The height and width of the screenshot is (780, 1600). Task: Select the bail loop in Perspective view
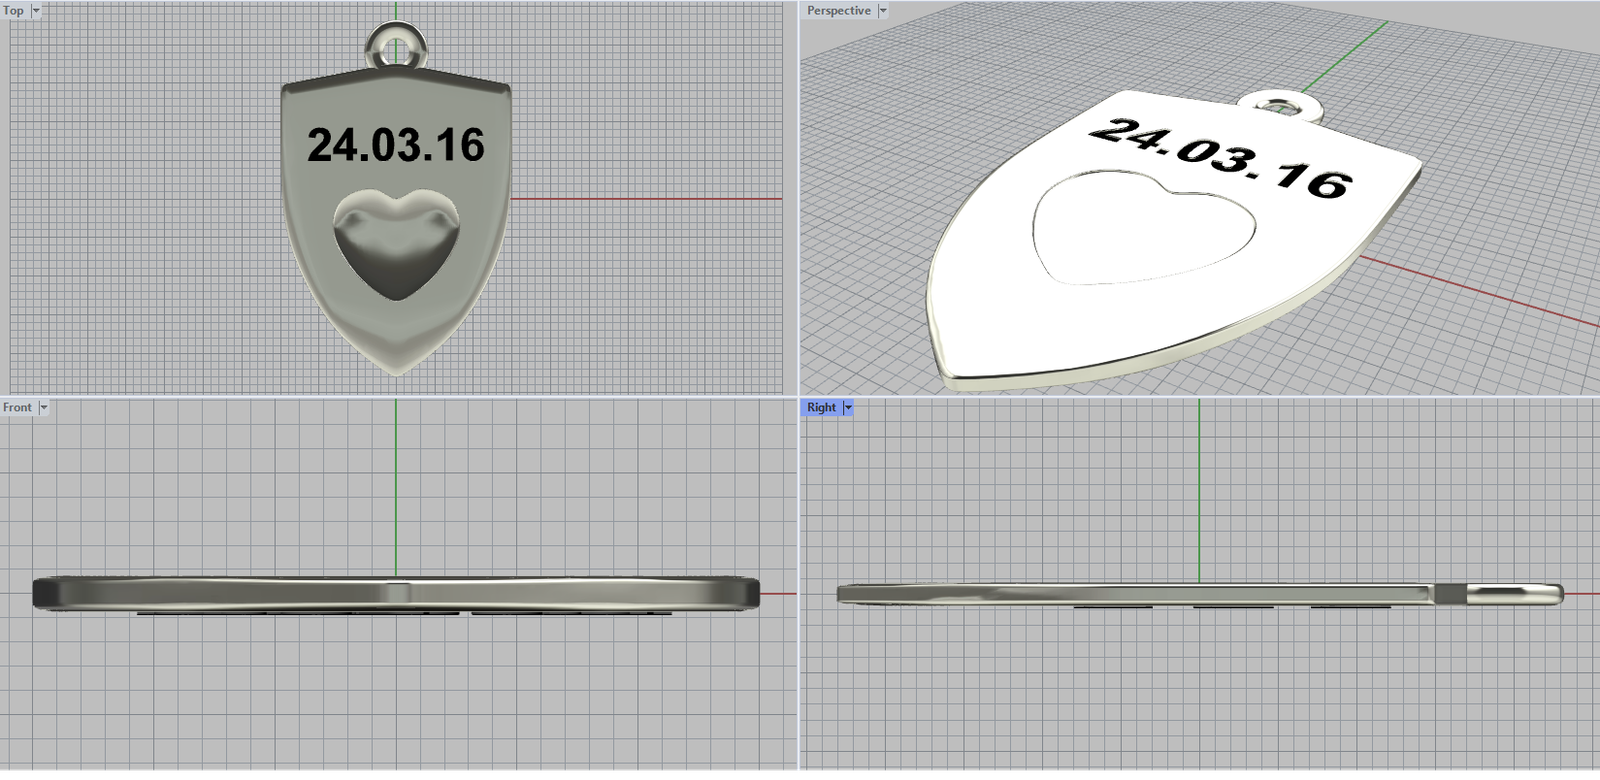(x=1280, y=104)
